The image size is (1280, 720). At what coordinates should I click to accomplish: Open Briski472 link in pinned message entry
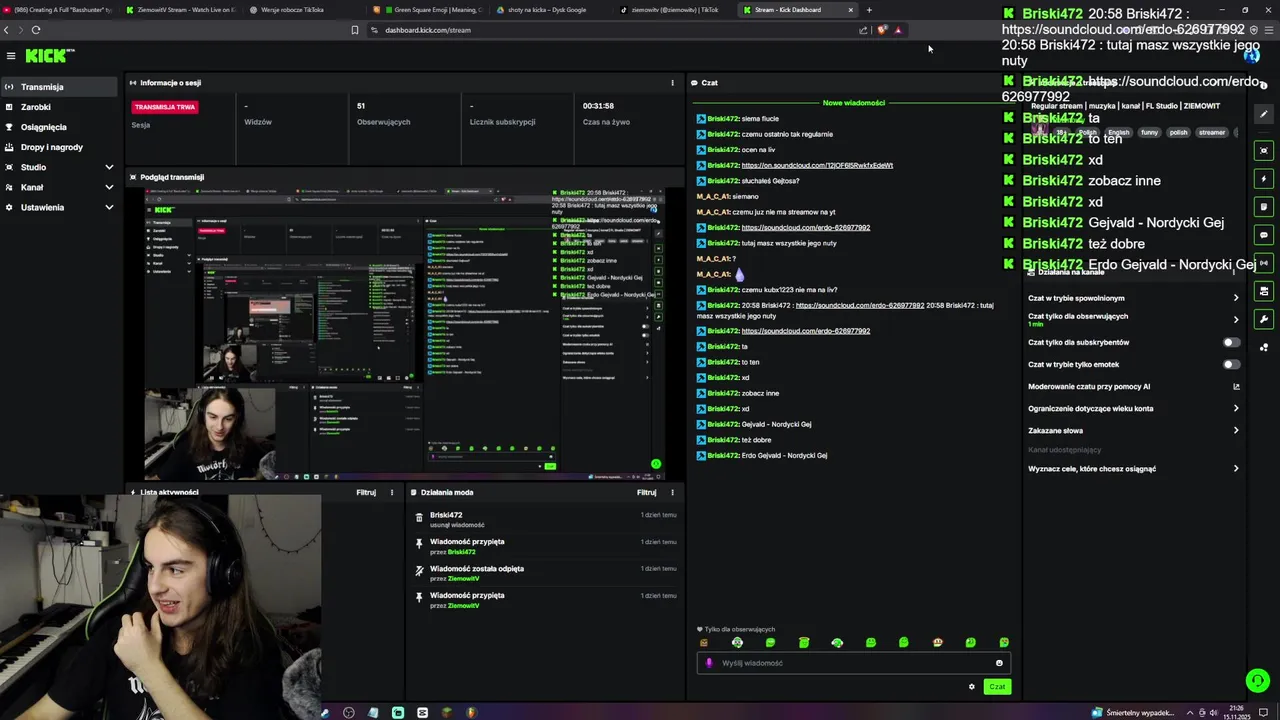click(x=462, y=552)
